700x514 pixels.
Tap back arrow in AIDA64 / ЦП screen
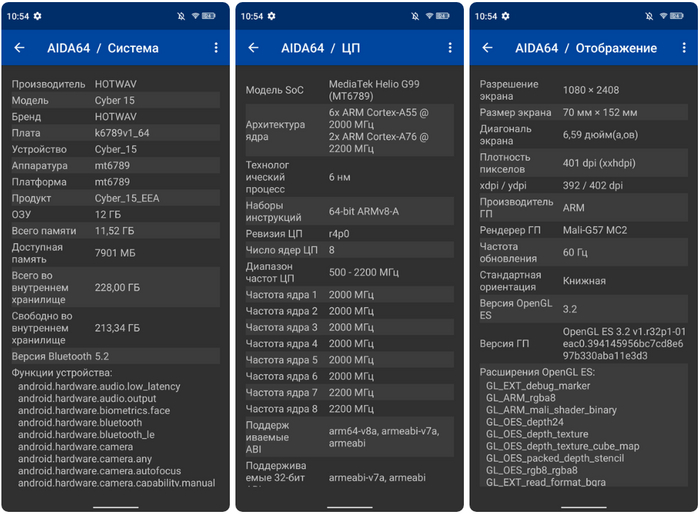[x=253, y=48]
